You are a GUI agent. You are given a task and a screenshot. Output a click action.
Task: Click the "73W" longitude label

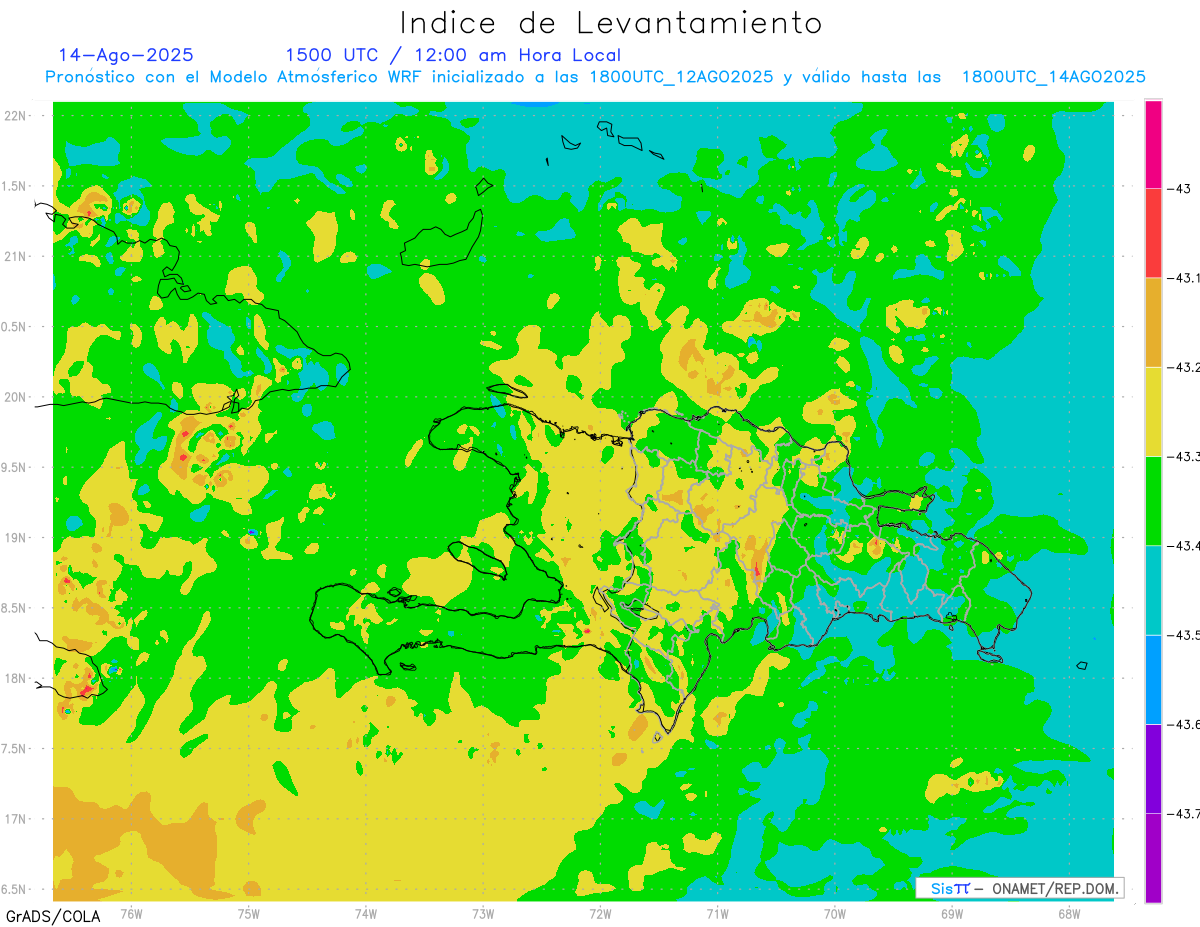(483, 913)
